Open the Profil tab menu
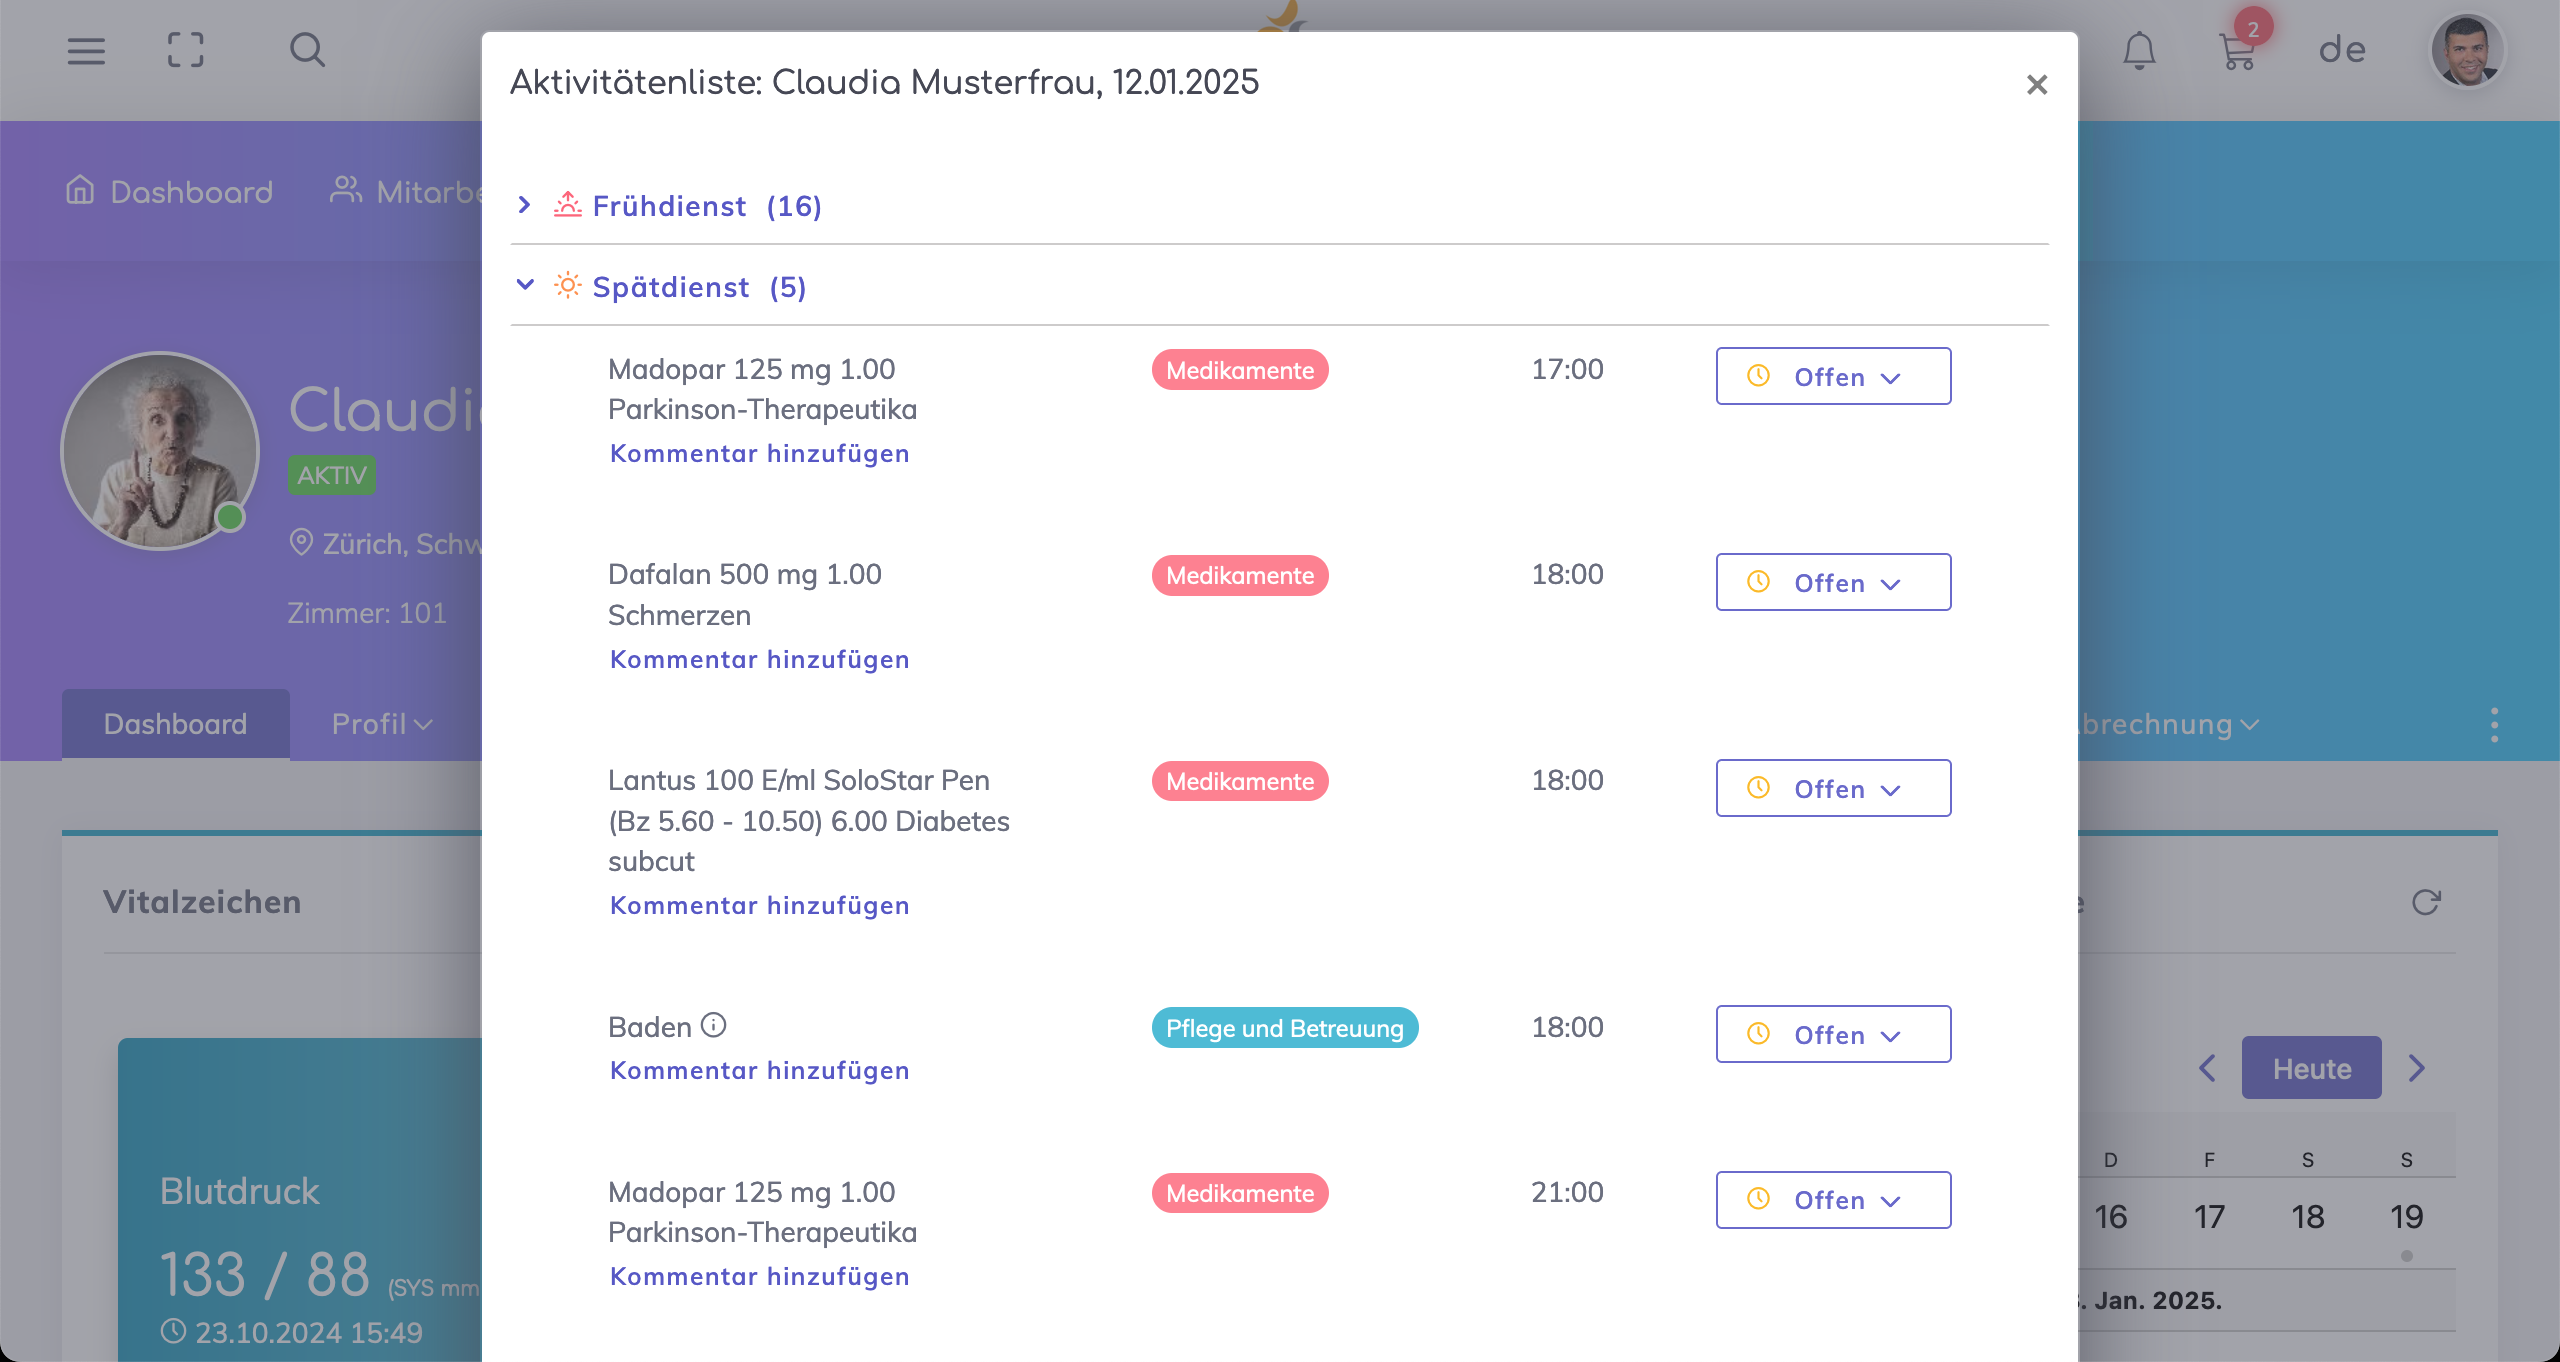 coord(381,724)
